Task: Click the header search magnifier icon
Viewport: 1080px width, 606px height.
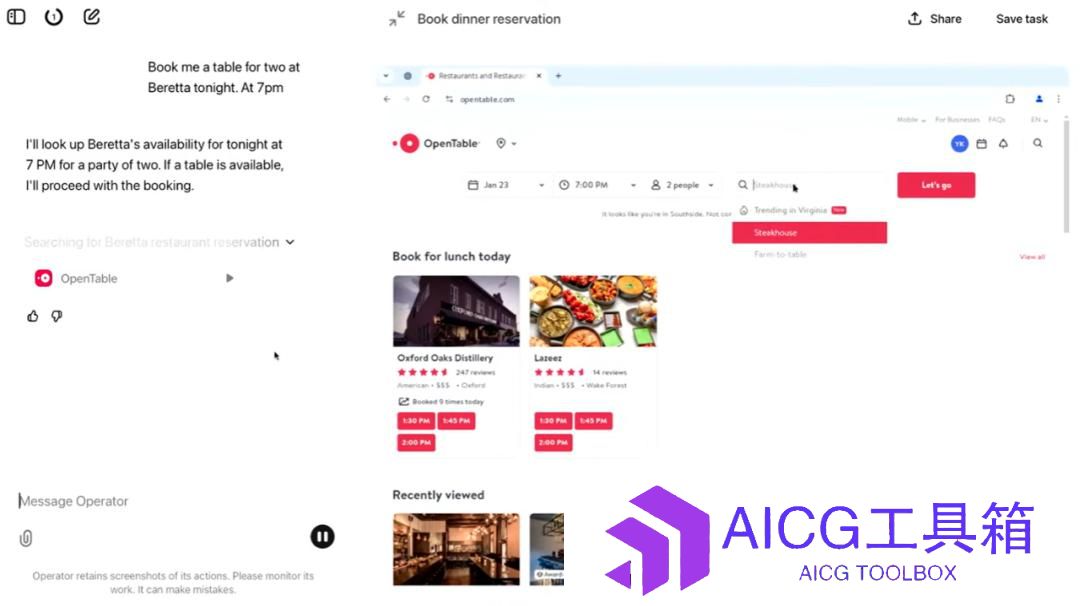Action: [x=1037, y=143]
